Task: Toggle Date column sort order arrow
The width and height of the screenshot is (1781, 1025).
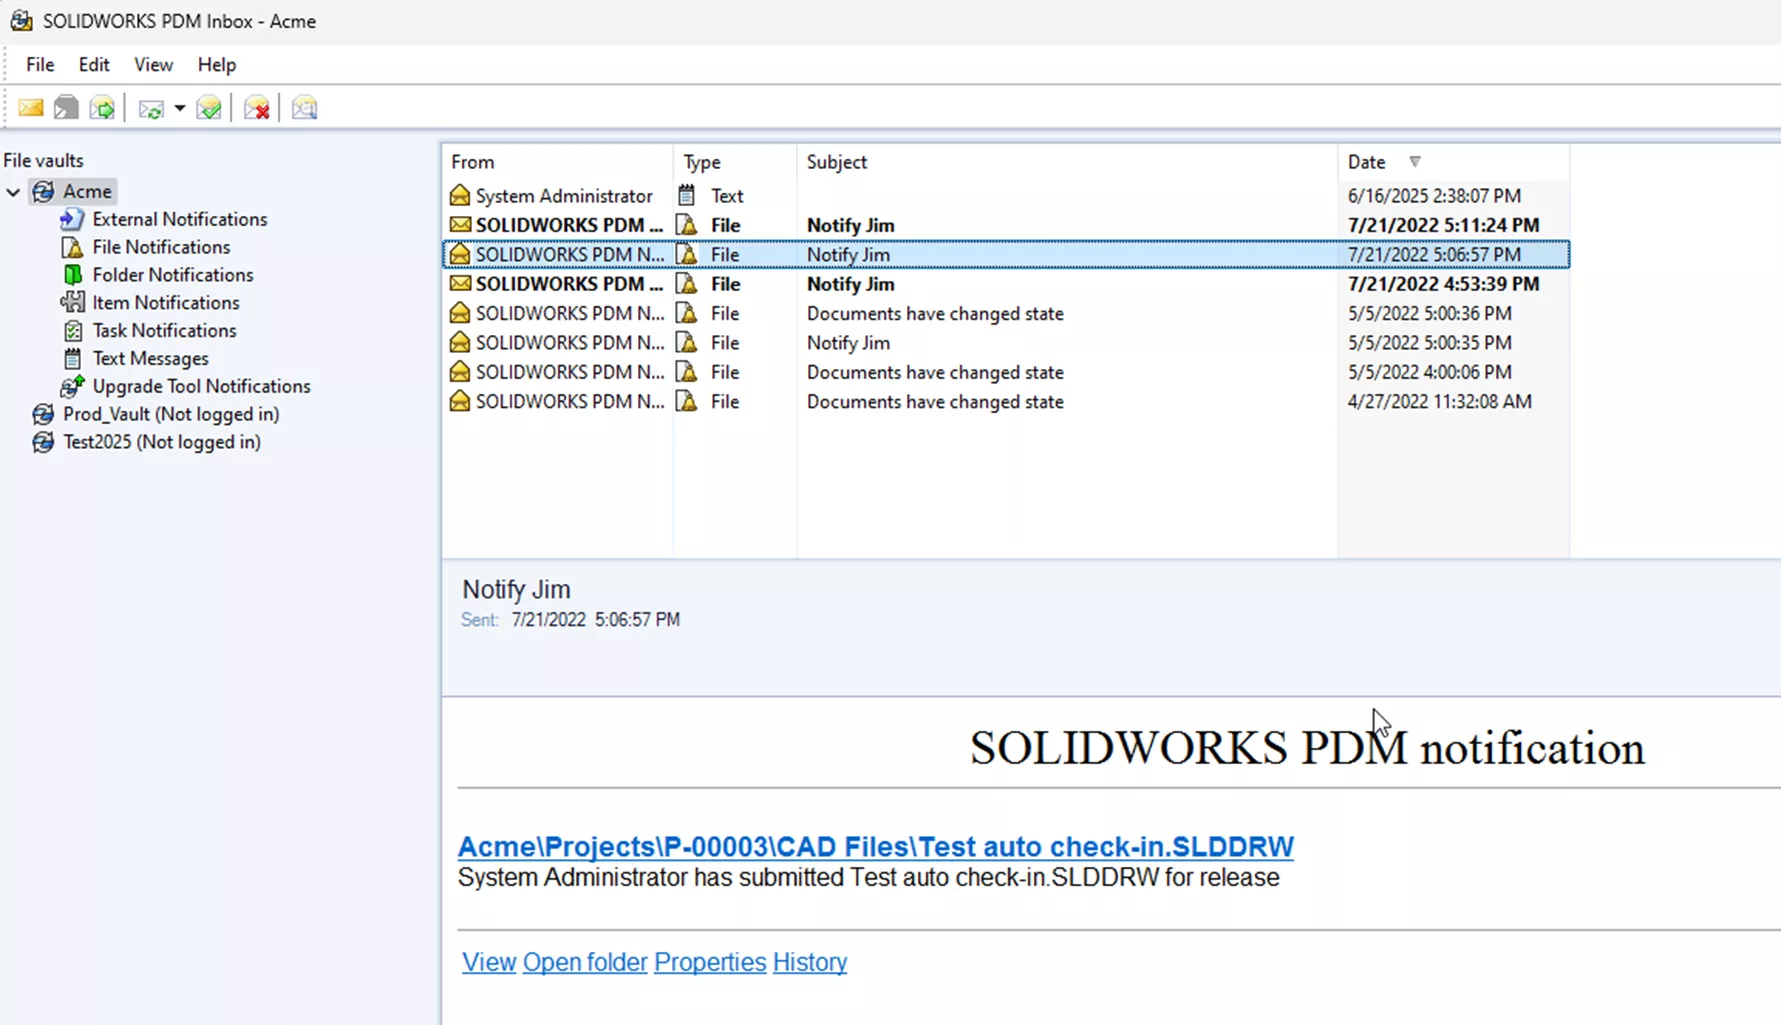Action: 1414,162
